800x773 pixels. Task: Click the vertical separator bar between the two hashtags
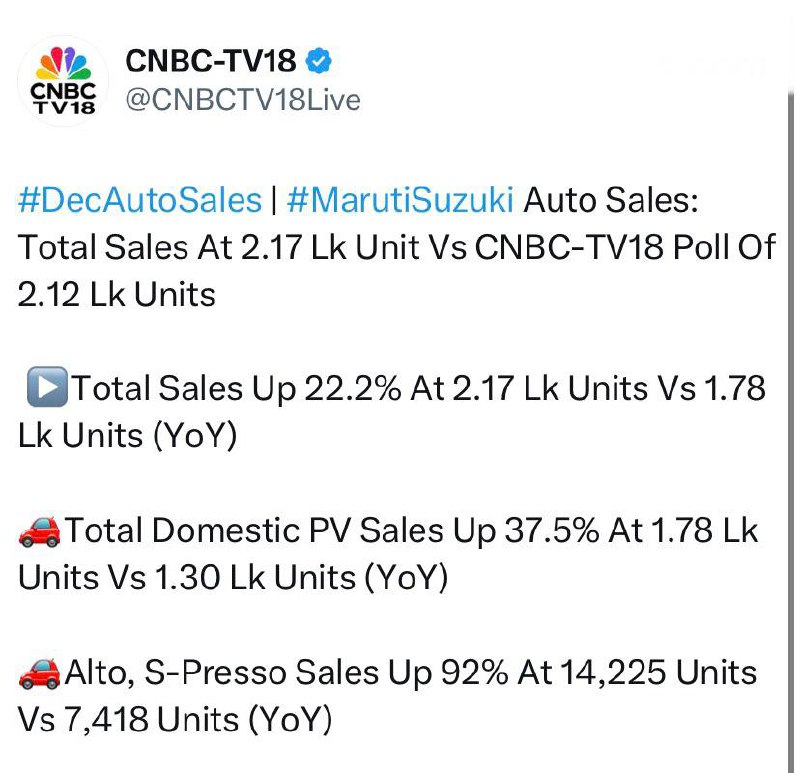274,200
